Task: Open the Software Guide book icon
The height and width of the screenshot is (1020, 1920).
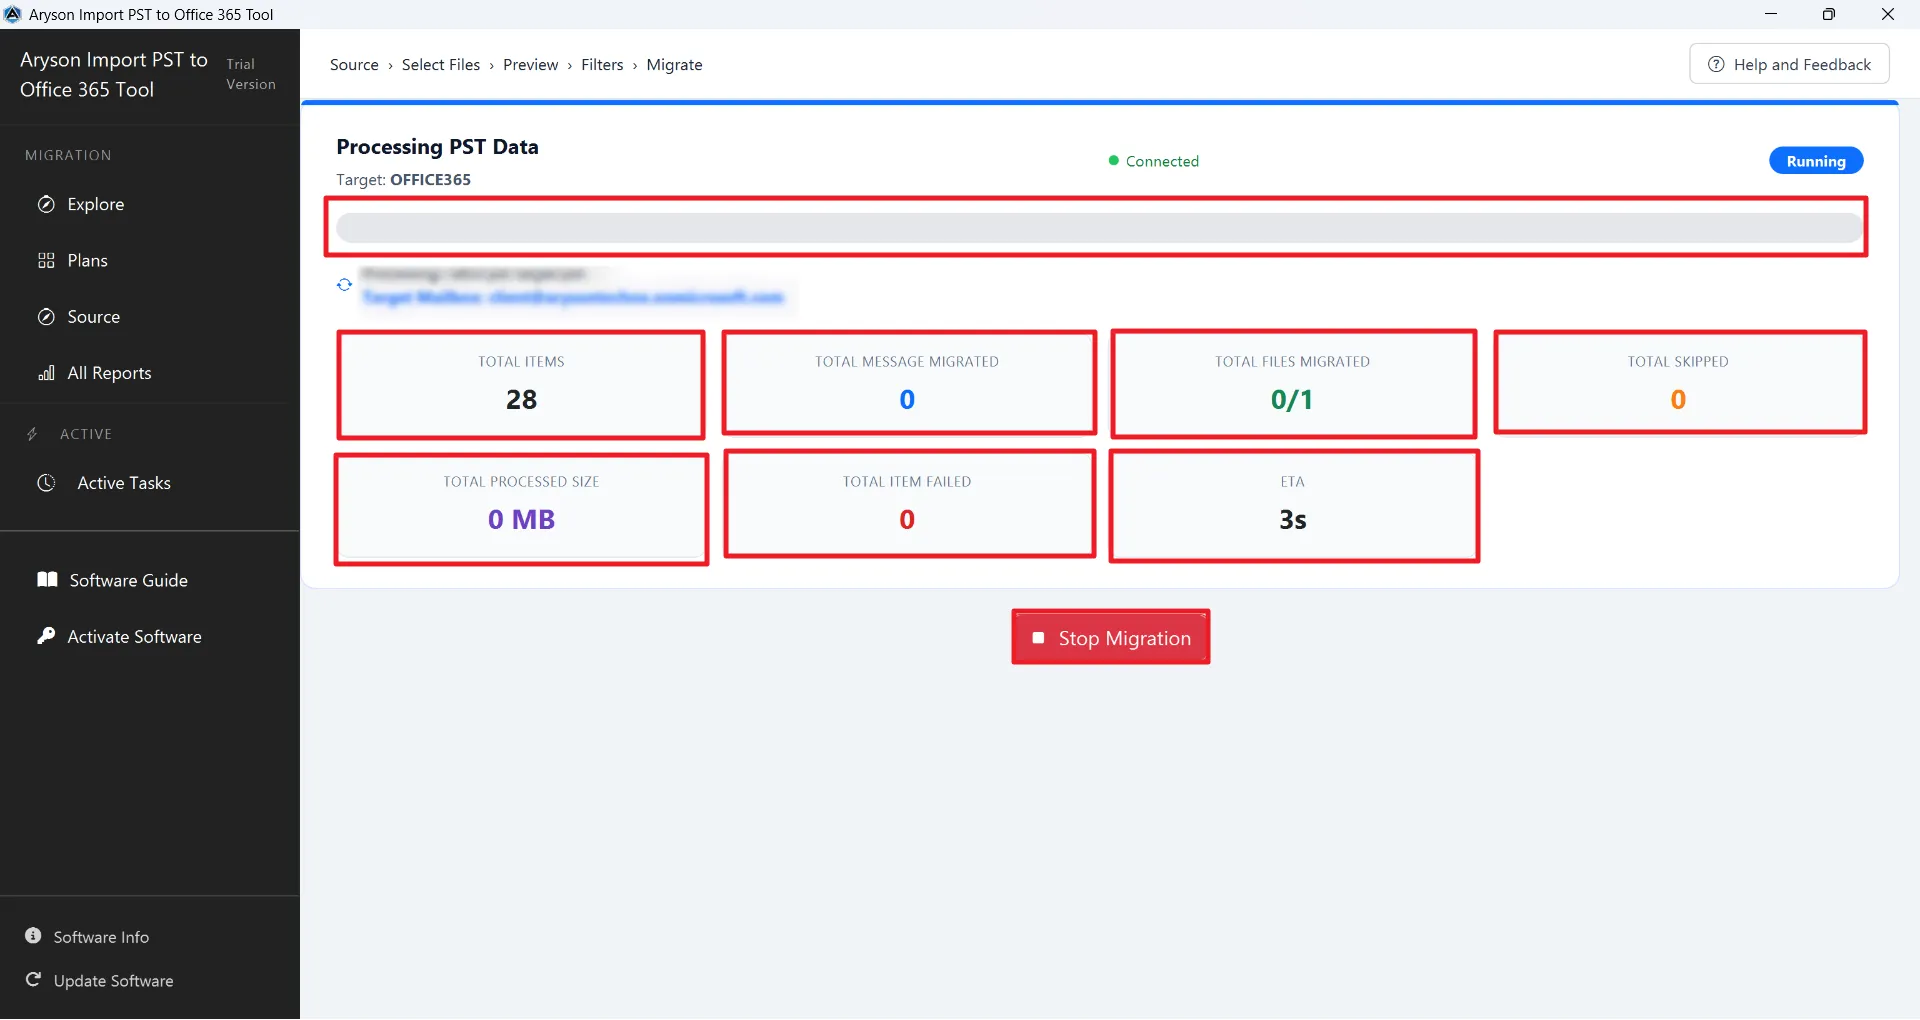Action: pos(46,579)
